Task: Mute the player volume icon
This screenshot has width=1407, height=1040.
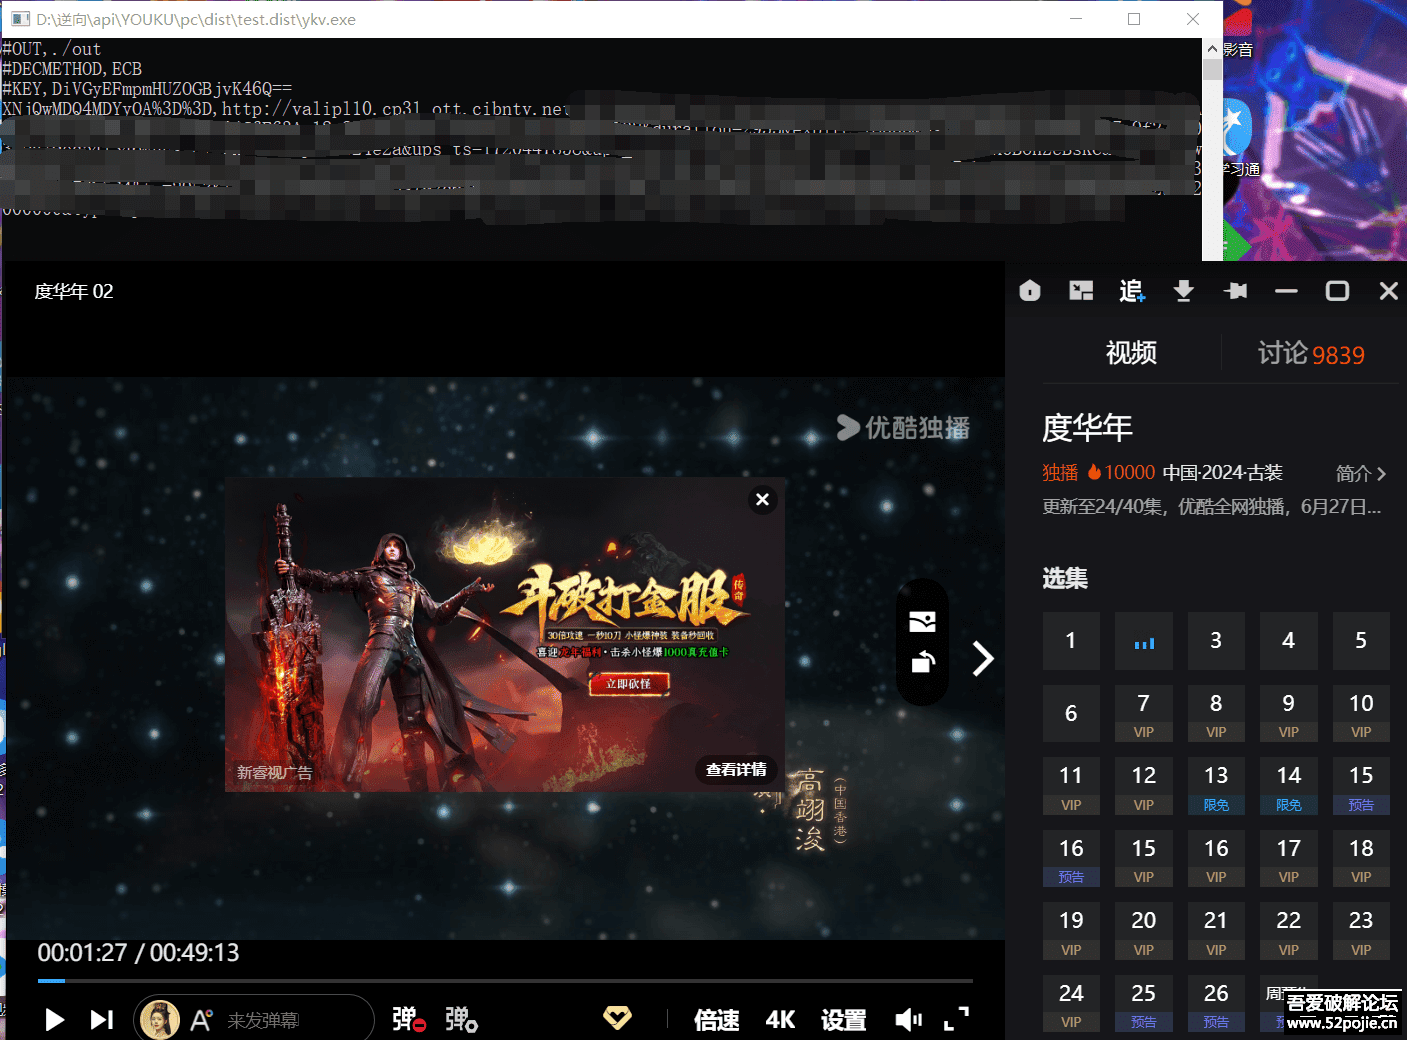Action: click(908, 1019)
